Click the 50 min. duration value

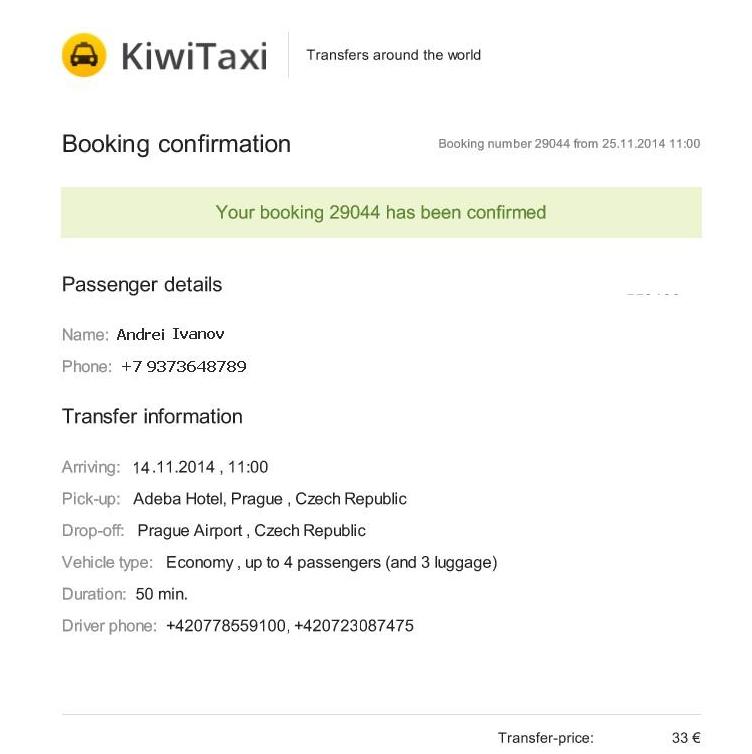(162, 594)
